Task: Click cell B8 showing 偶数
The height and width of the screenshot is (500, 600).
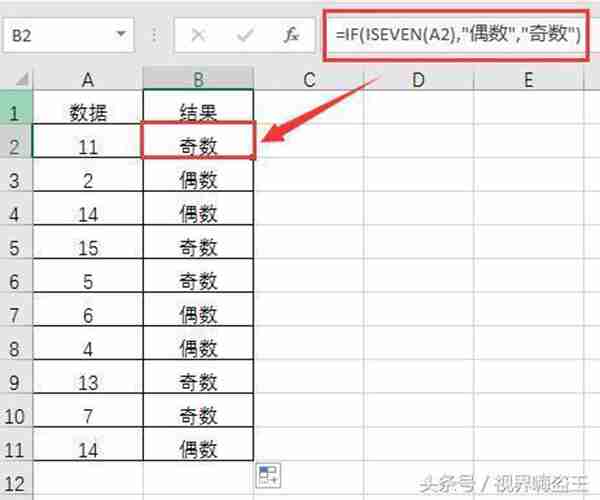Action: [x=198, y=343]
